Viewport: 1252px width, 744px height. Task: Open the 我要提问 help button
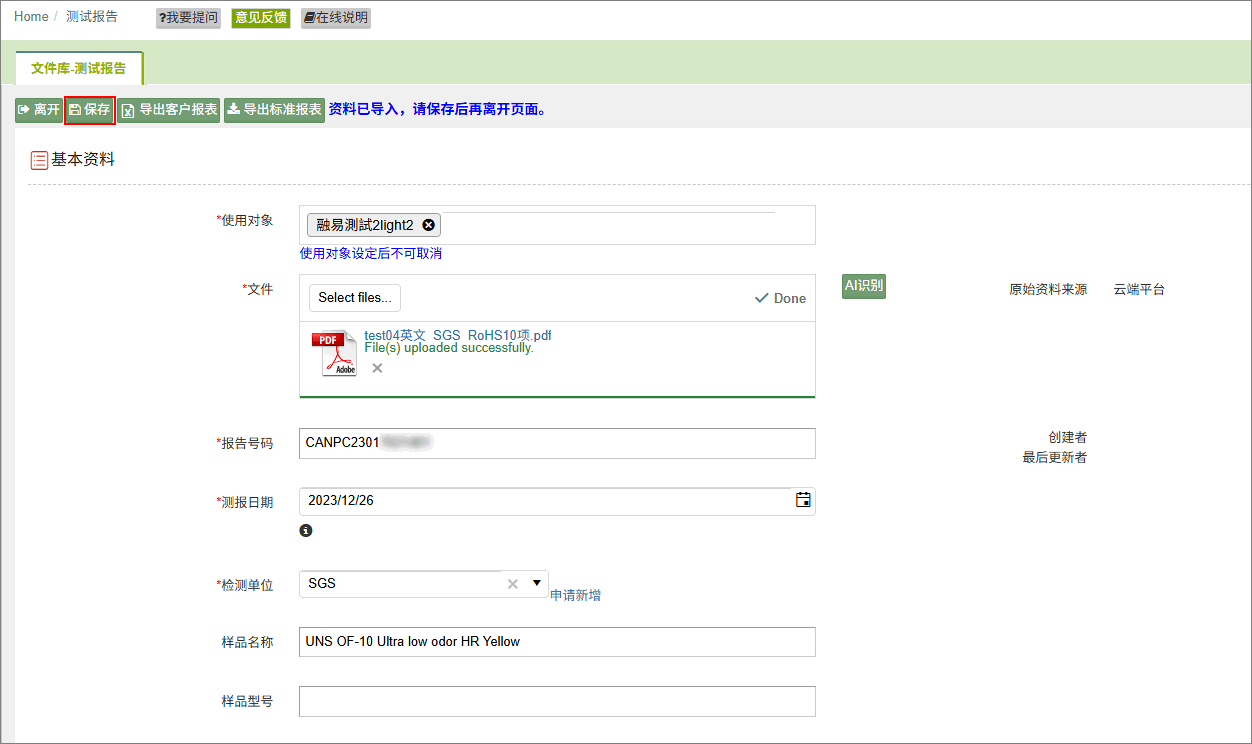(189, 18)
